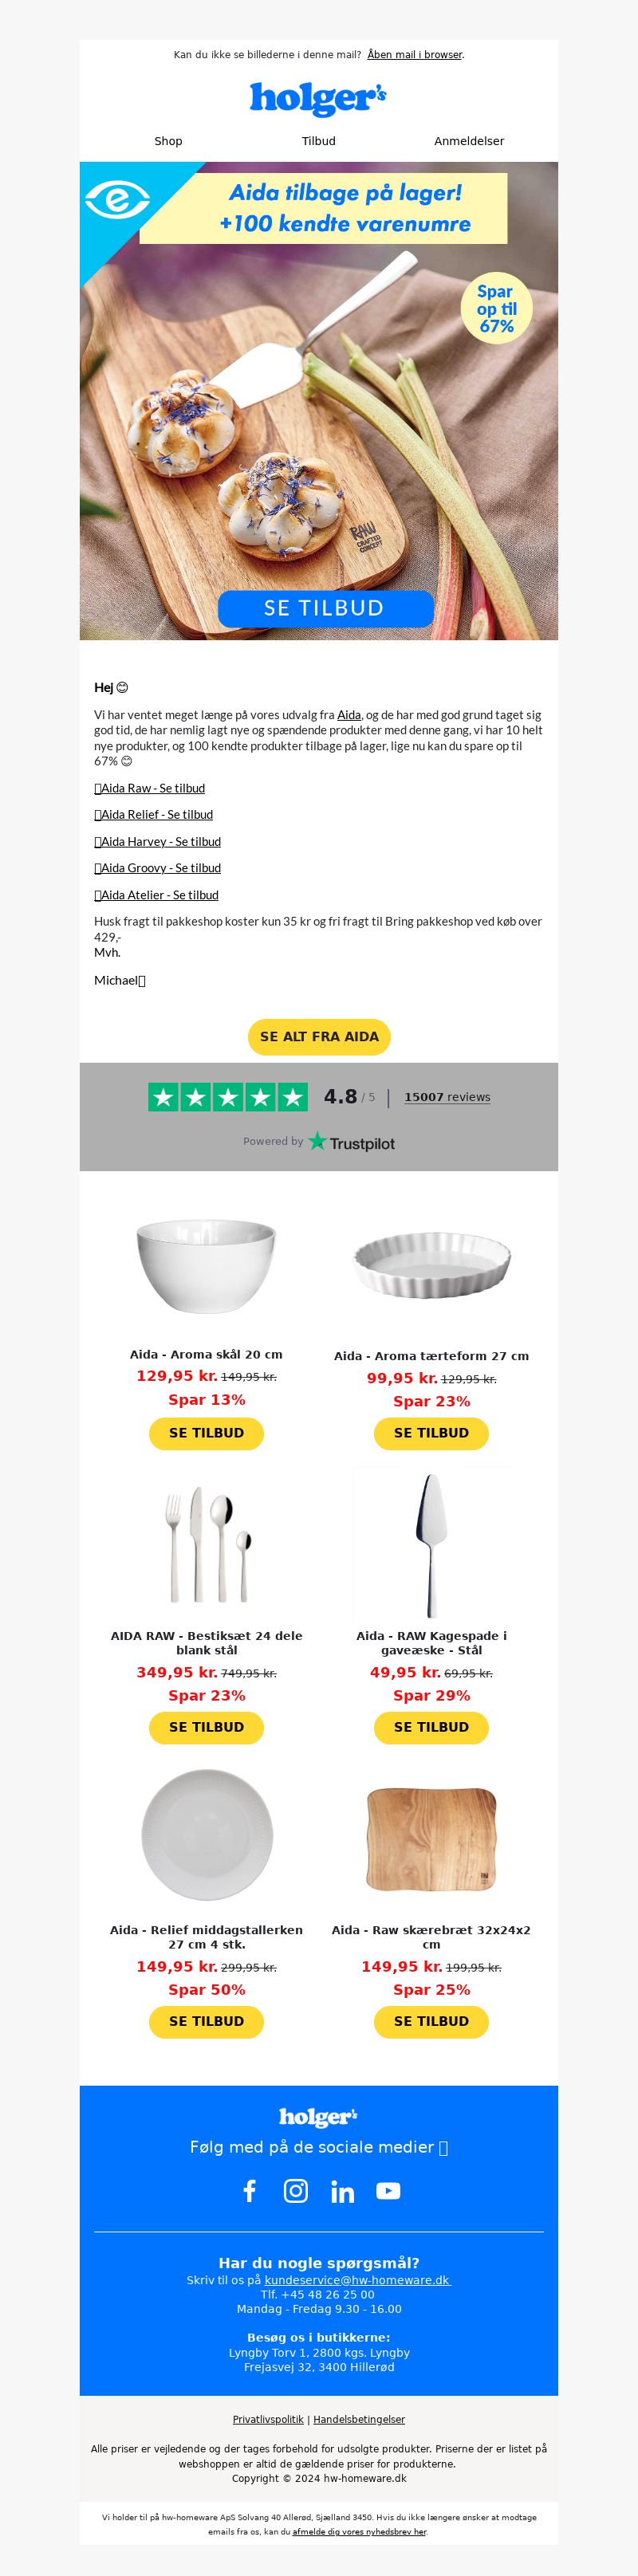Click the 15007 reviews link

(x=447, y=1097)
